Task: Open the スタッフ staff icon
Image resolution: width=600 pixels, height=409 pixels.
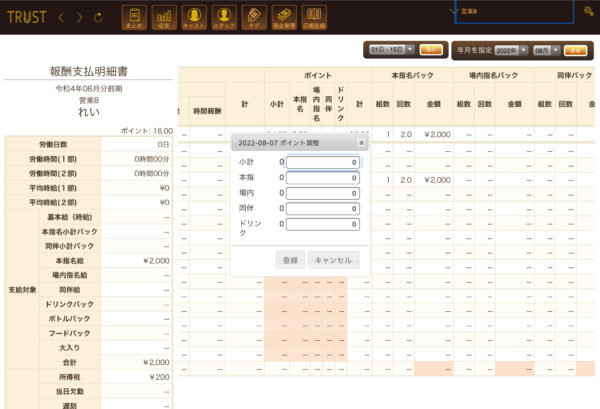Action: 224,17
